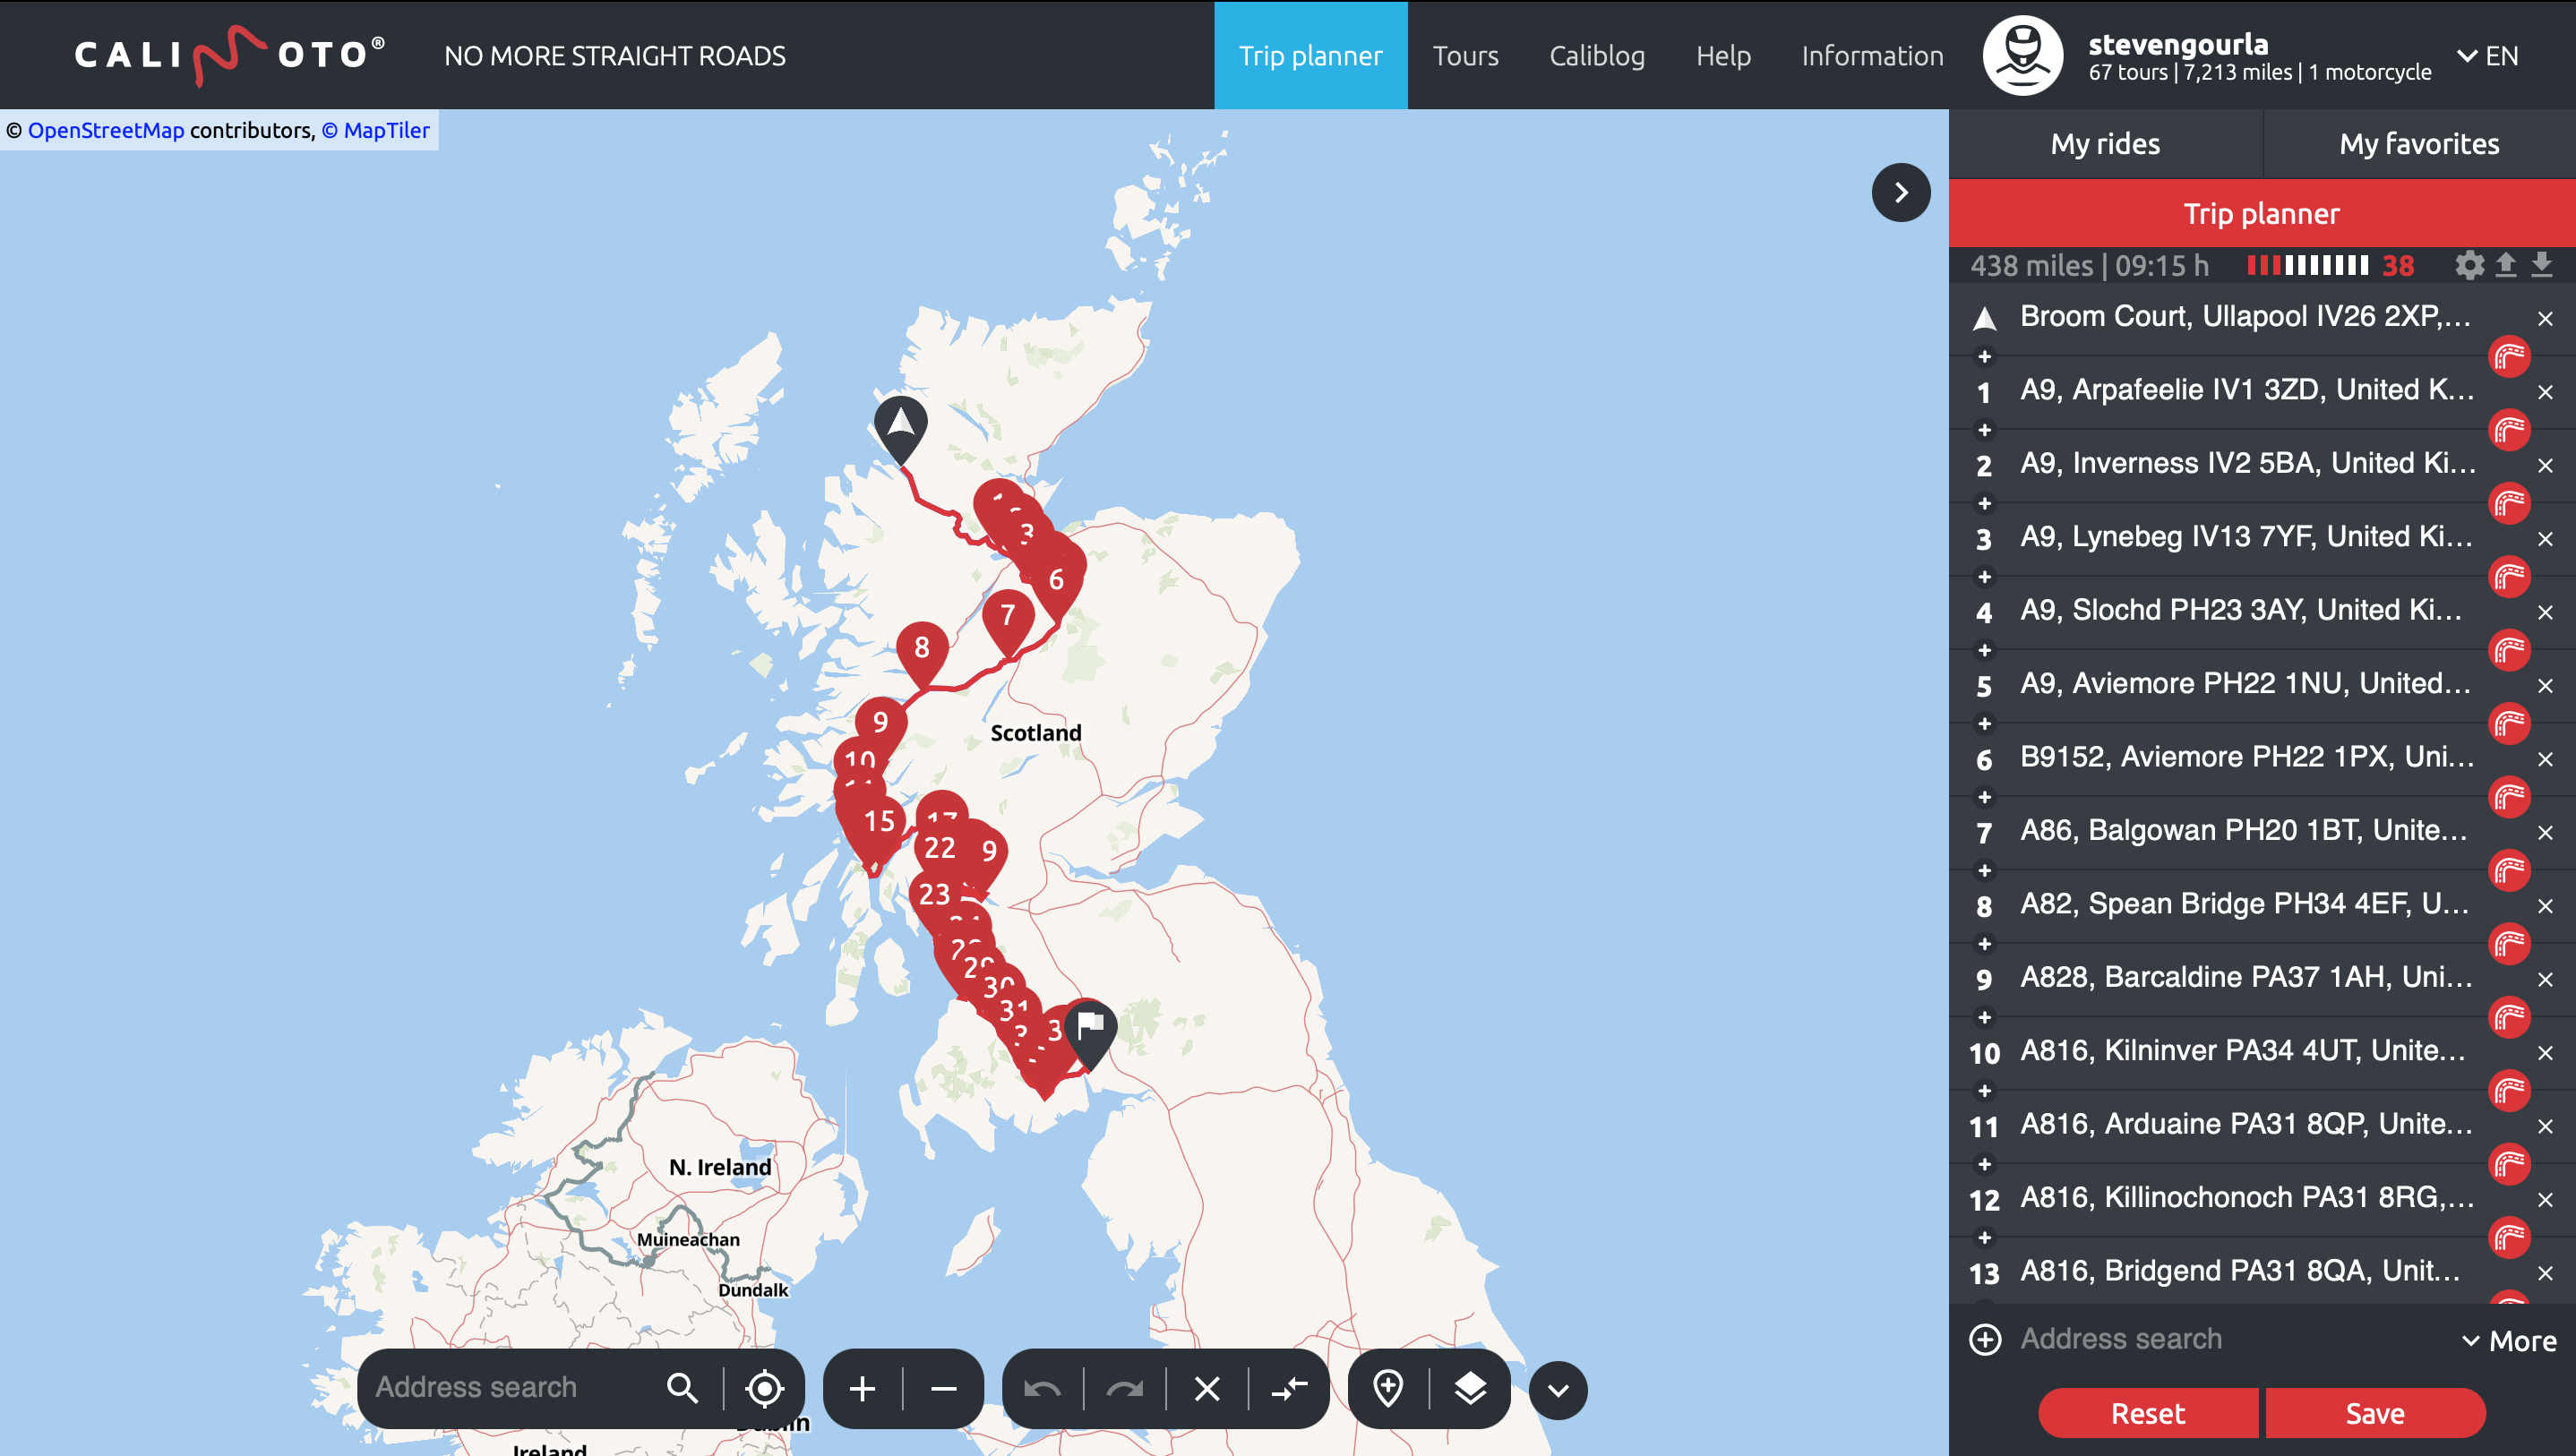Select waypoint 6 B9152, Aviemore in list

click(2247, 757)
